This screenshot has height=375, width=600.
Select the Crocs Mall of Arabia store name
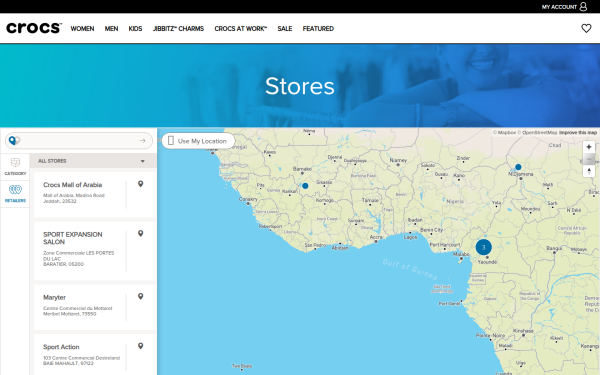point(72,185)
